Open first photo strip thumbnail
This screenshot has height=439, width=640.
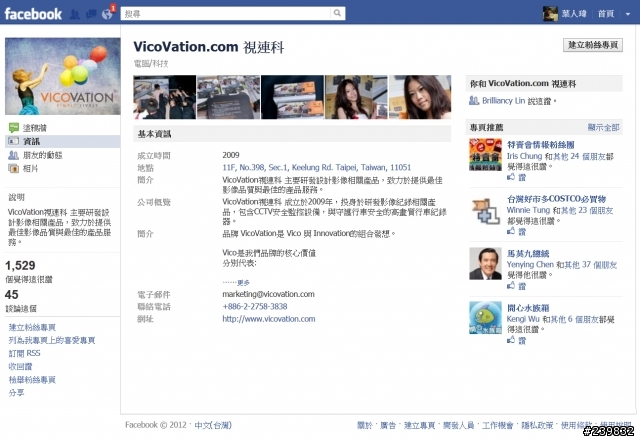tap(164, 97)
